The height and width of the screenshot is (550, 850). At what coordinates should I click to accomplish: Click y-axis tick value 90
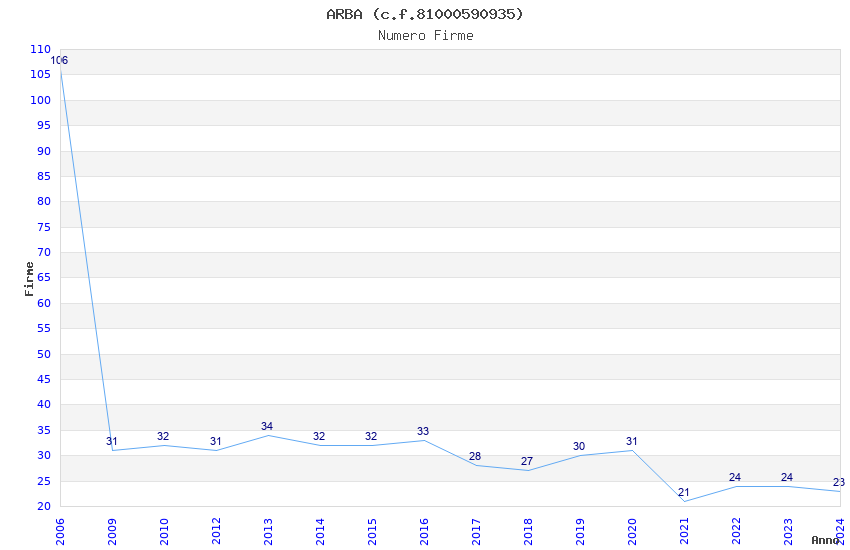[x=44, y=151]
